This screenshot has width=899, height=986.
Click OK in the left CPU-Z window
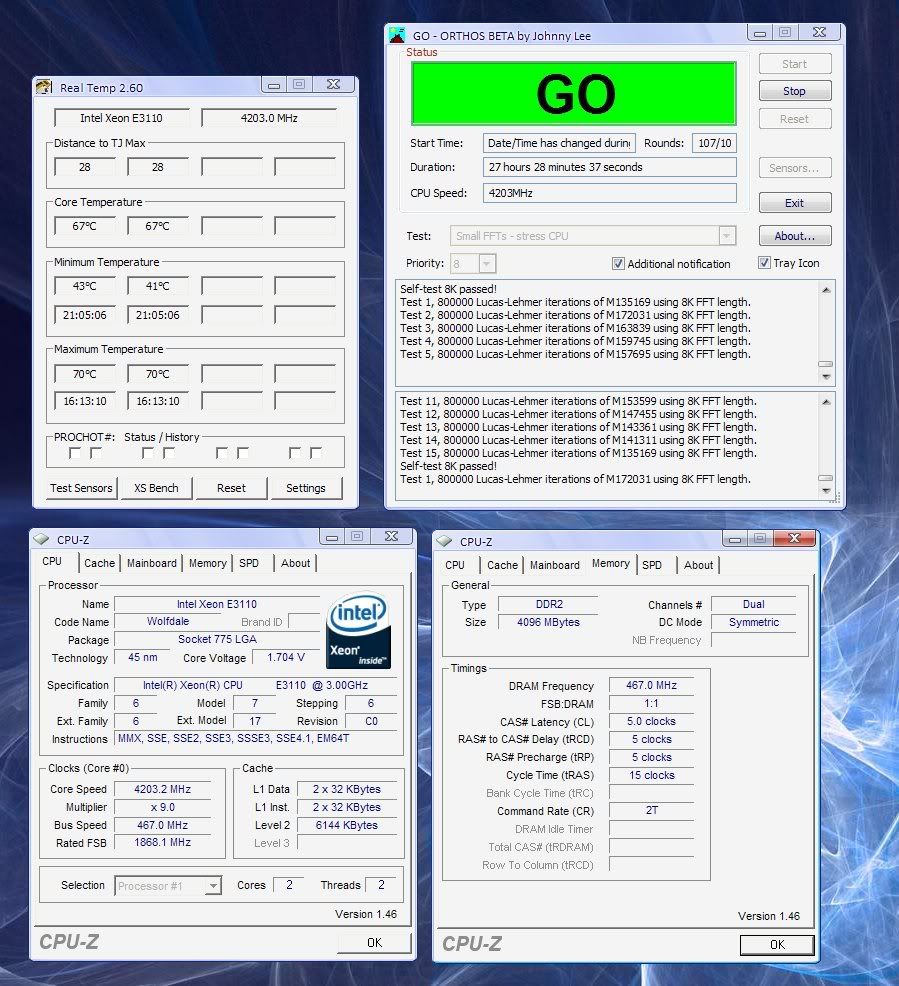click(x=375, y=942)
